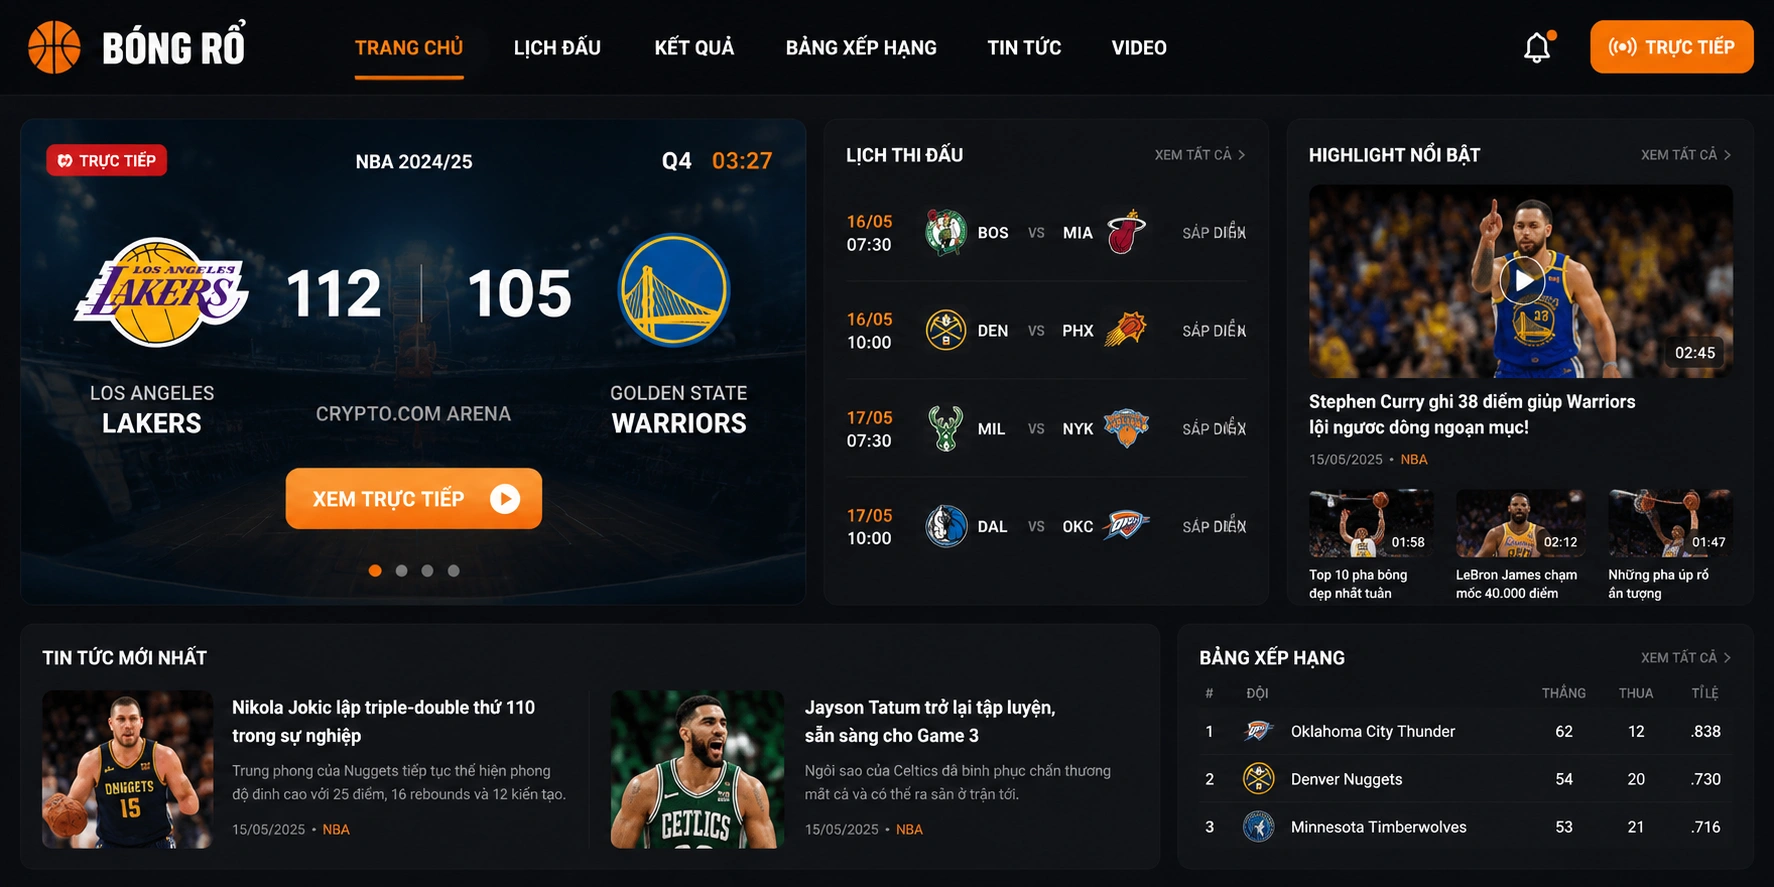Select the BOS vs MIA match row

tap(1046, 232)
